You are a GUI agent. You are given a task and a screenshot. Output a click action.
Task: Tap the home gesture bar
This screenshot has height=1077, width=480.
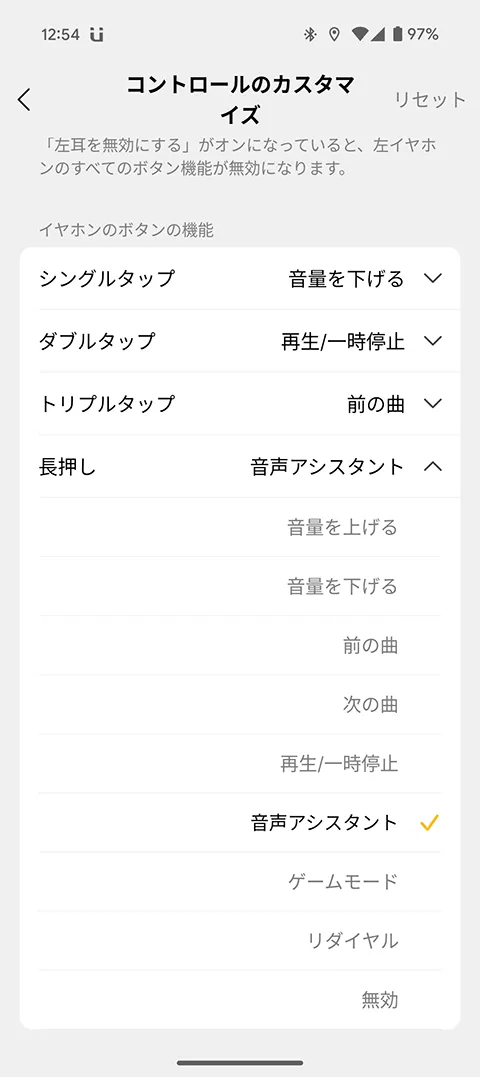(x=240, y=1063)
